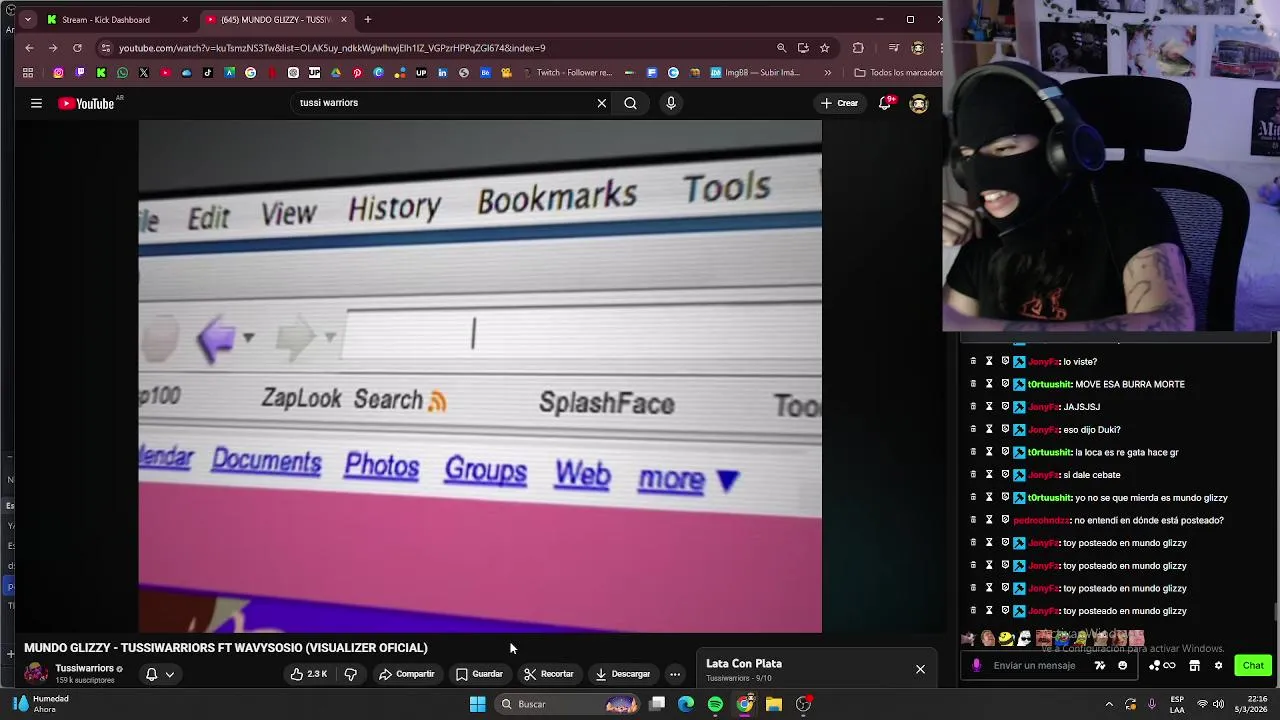1280x720 pixels.
Task: Open the TikTok bookmark
Action: pyautogui.click(x=208, y=73)
